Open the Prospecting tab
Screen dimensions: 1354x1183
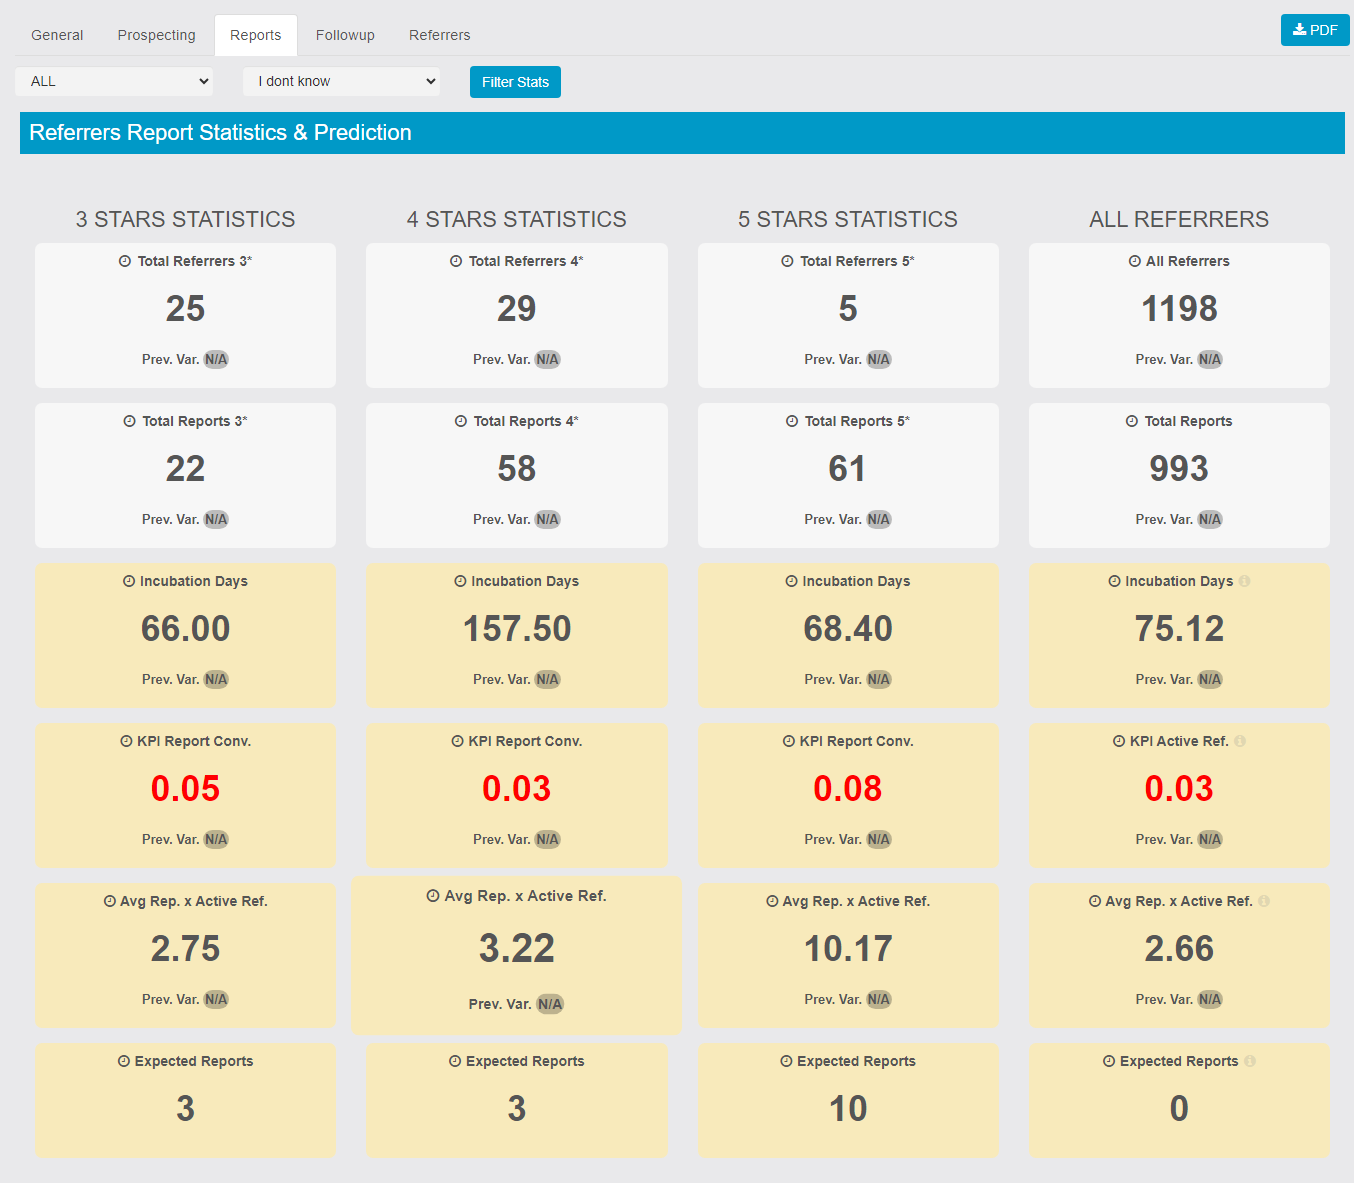[x=156, y=35]
